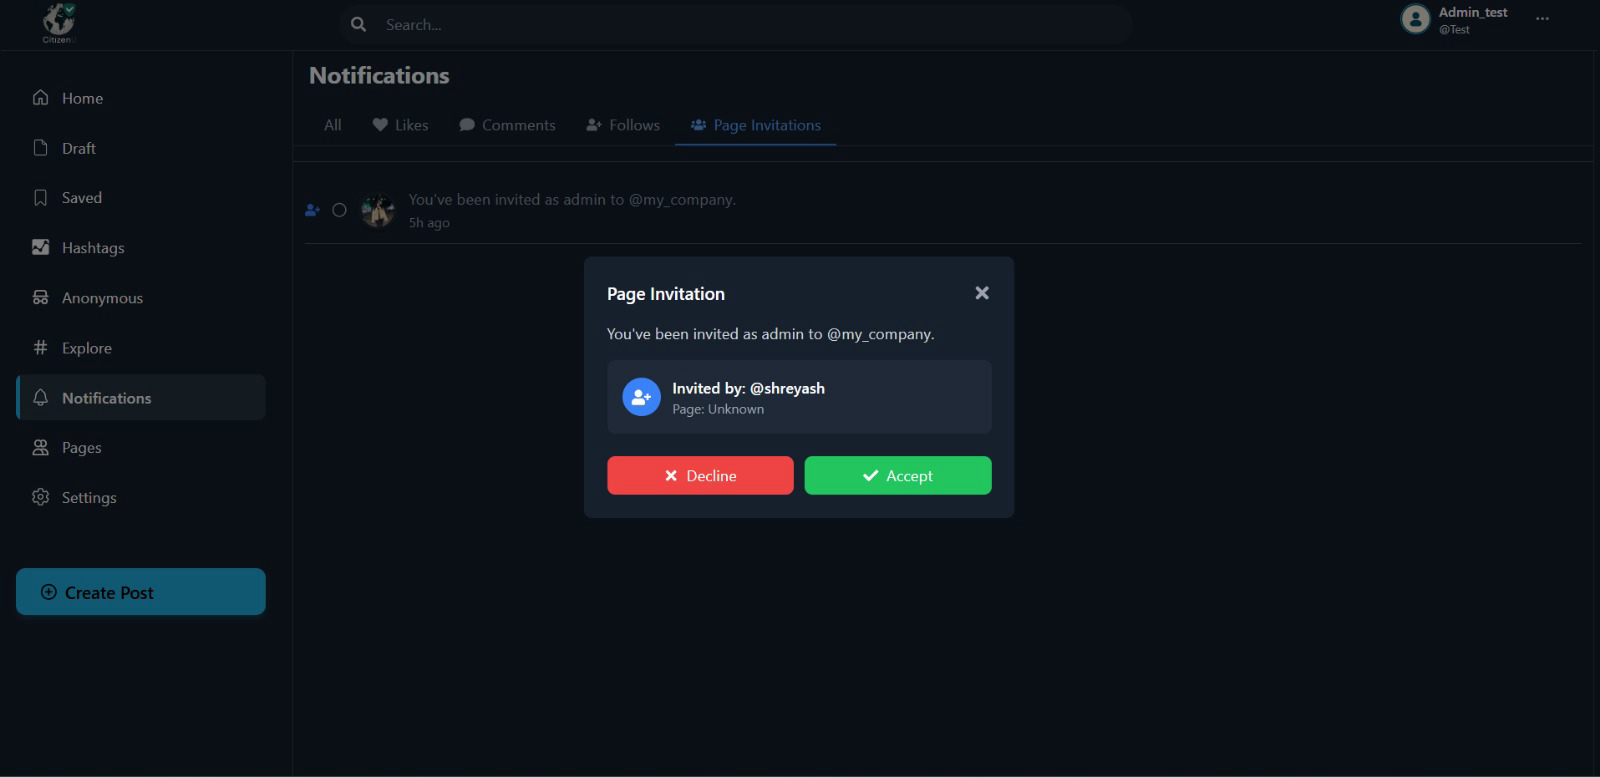Open the Settings gear item
The height and width of the screenshot is (777, 1600).
[x=88, y=498]
